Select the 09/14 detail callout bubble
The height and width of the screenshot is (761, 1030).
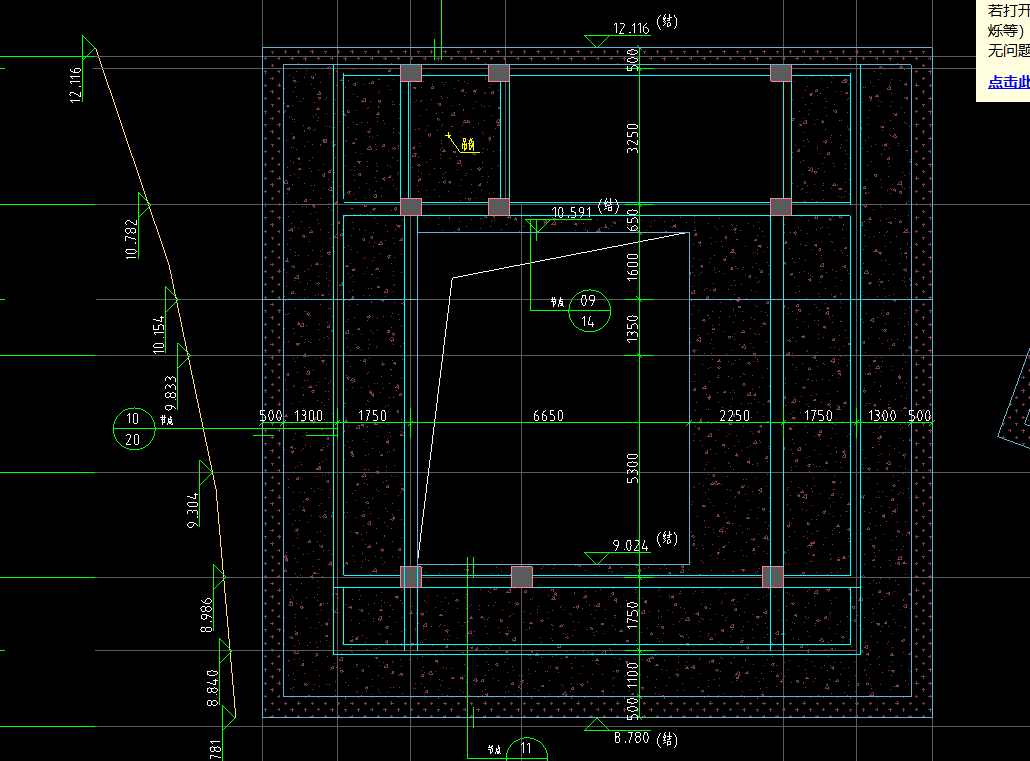(x=589, y=310)
